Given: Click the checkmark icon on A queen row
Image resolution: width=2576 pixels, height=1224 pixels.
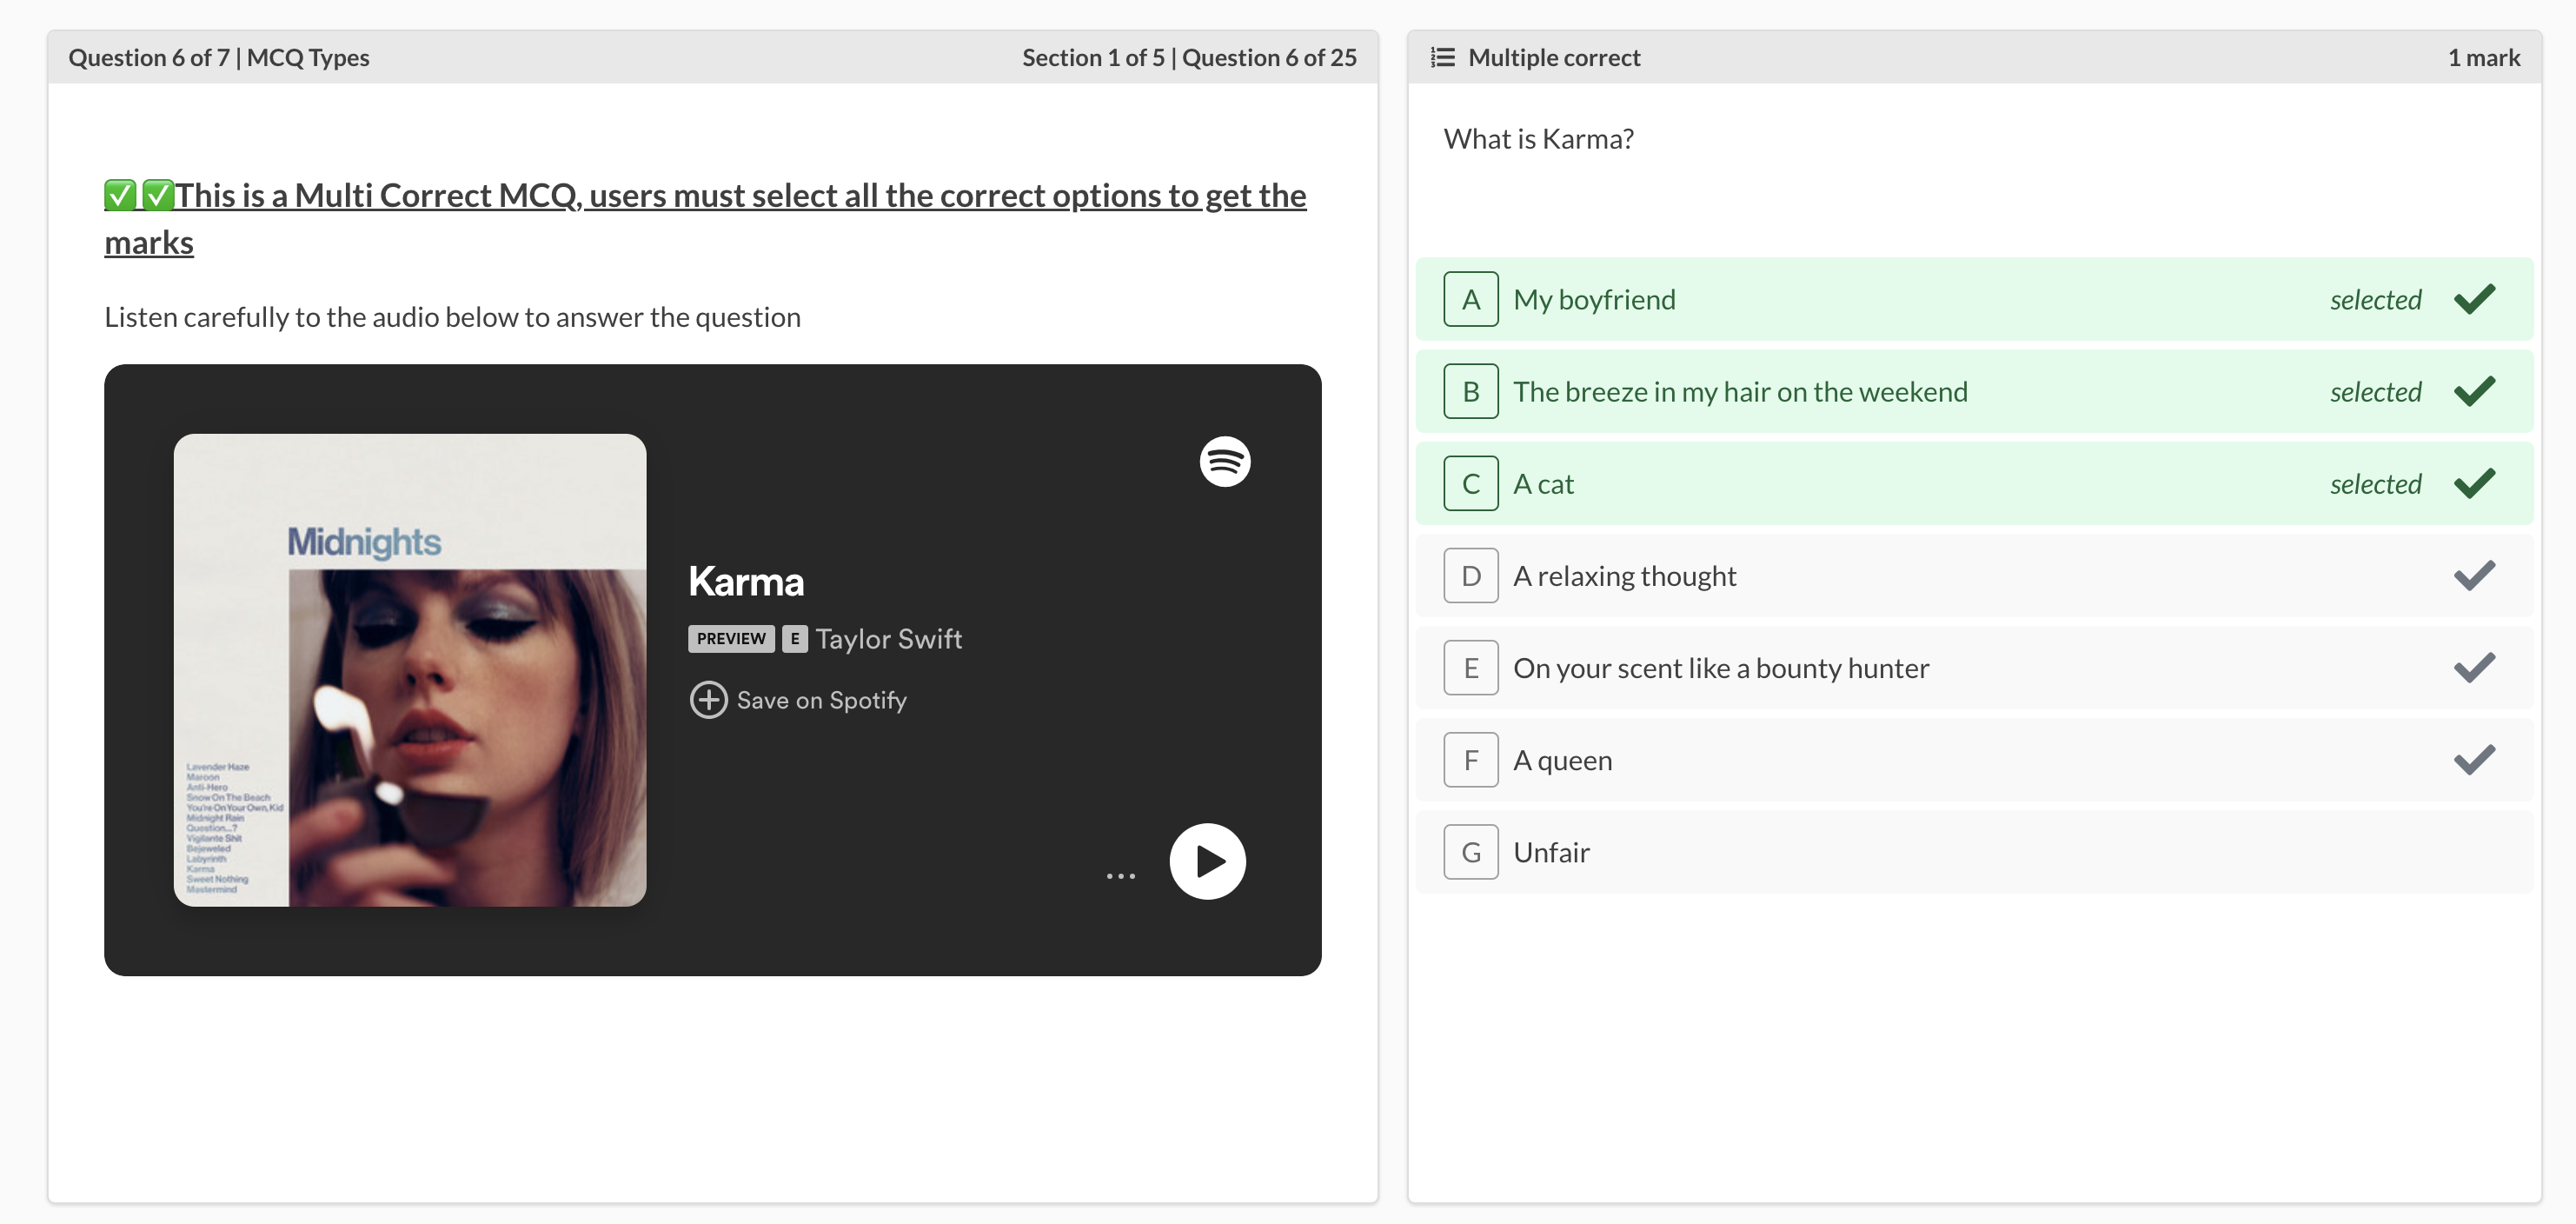Looking at the screenshot, I should 2474,760.
